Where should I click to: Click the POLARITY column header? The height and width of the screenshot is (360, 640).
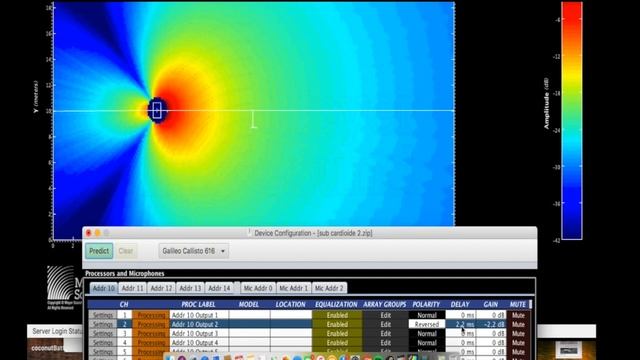426,304
